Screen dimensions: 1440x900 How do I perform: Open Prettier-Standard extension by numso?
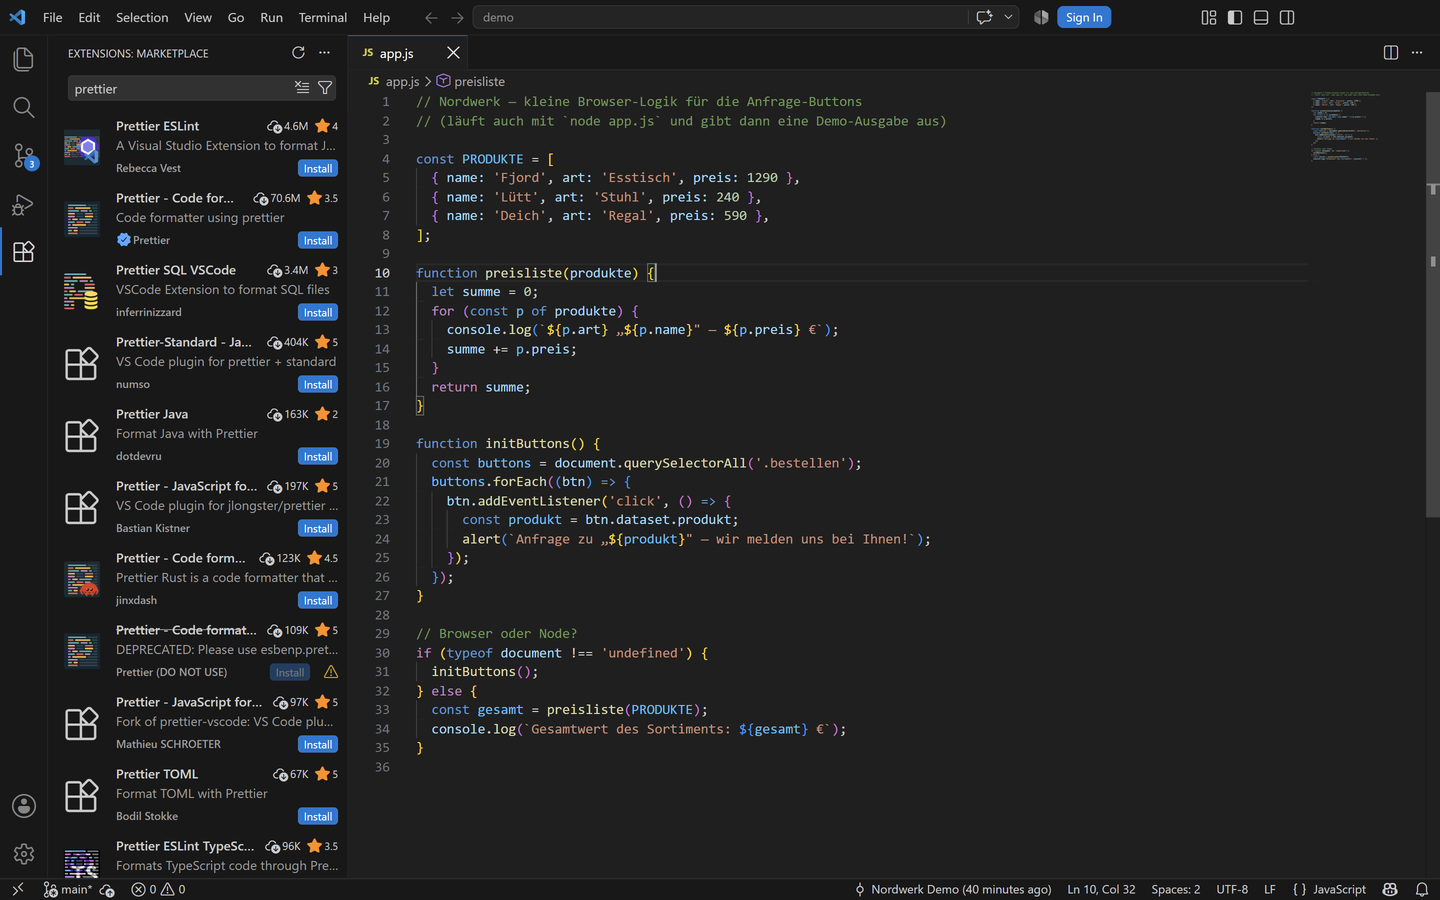tap(198, 362)
